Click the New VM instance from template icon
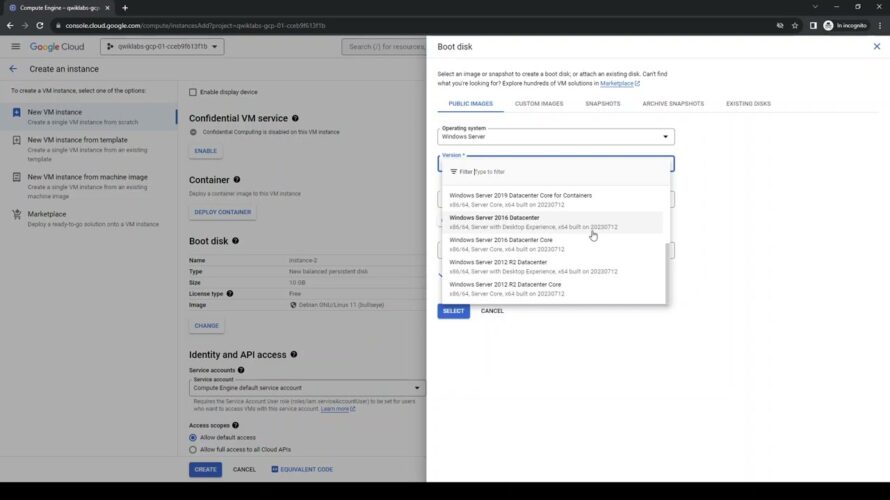Image resolution: width=890 pixels, height=500 pixels. [16, 140]
